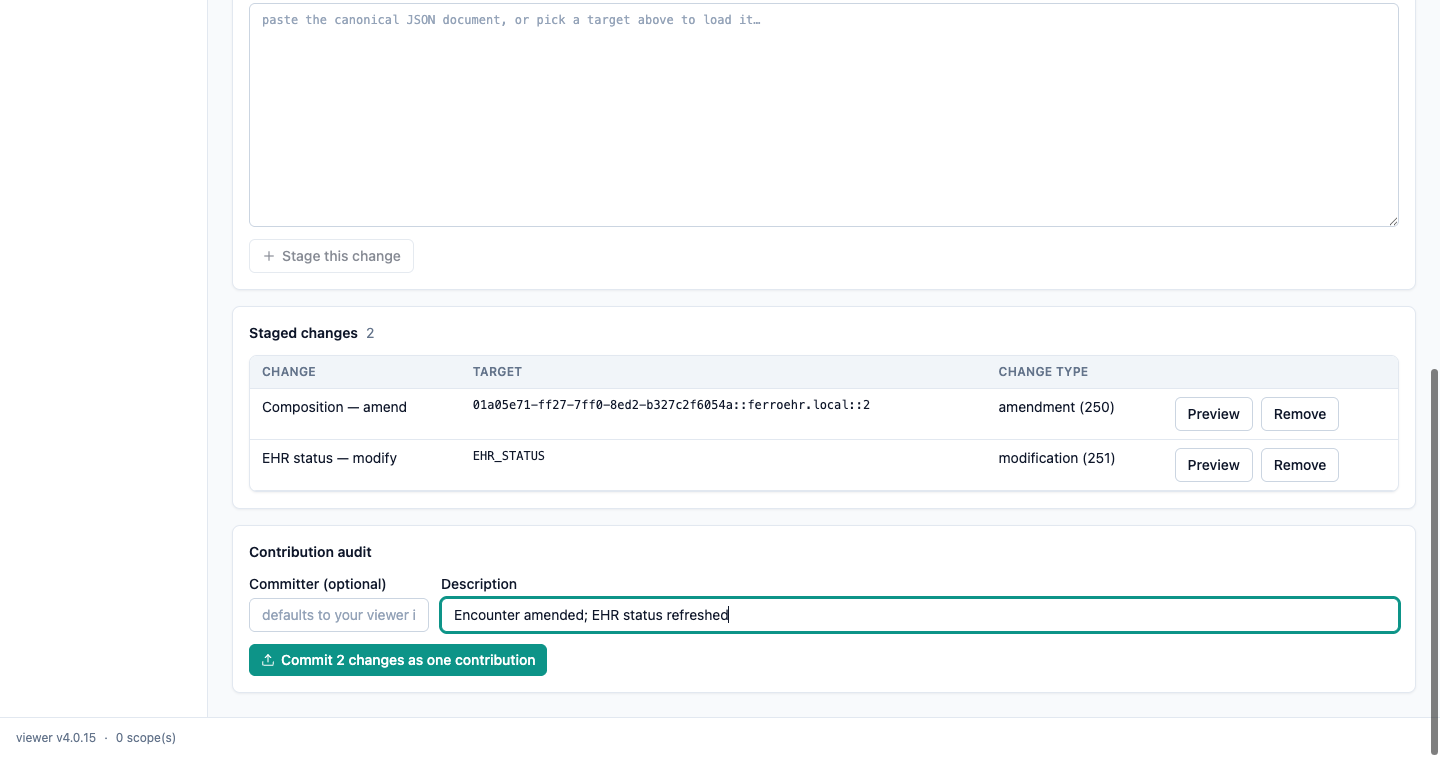Click the modification (251) change type cell

pyautogui.click(x=1056, y=458)
